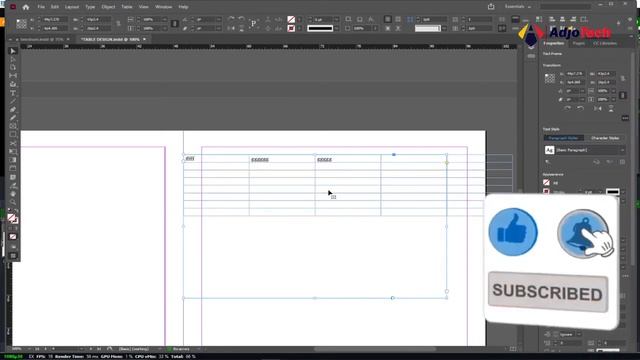Toggle constrain width and height in control bar
This screenshot has height=360, width=640.
click(x=118, y=24)
